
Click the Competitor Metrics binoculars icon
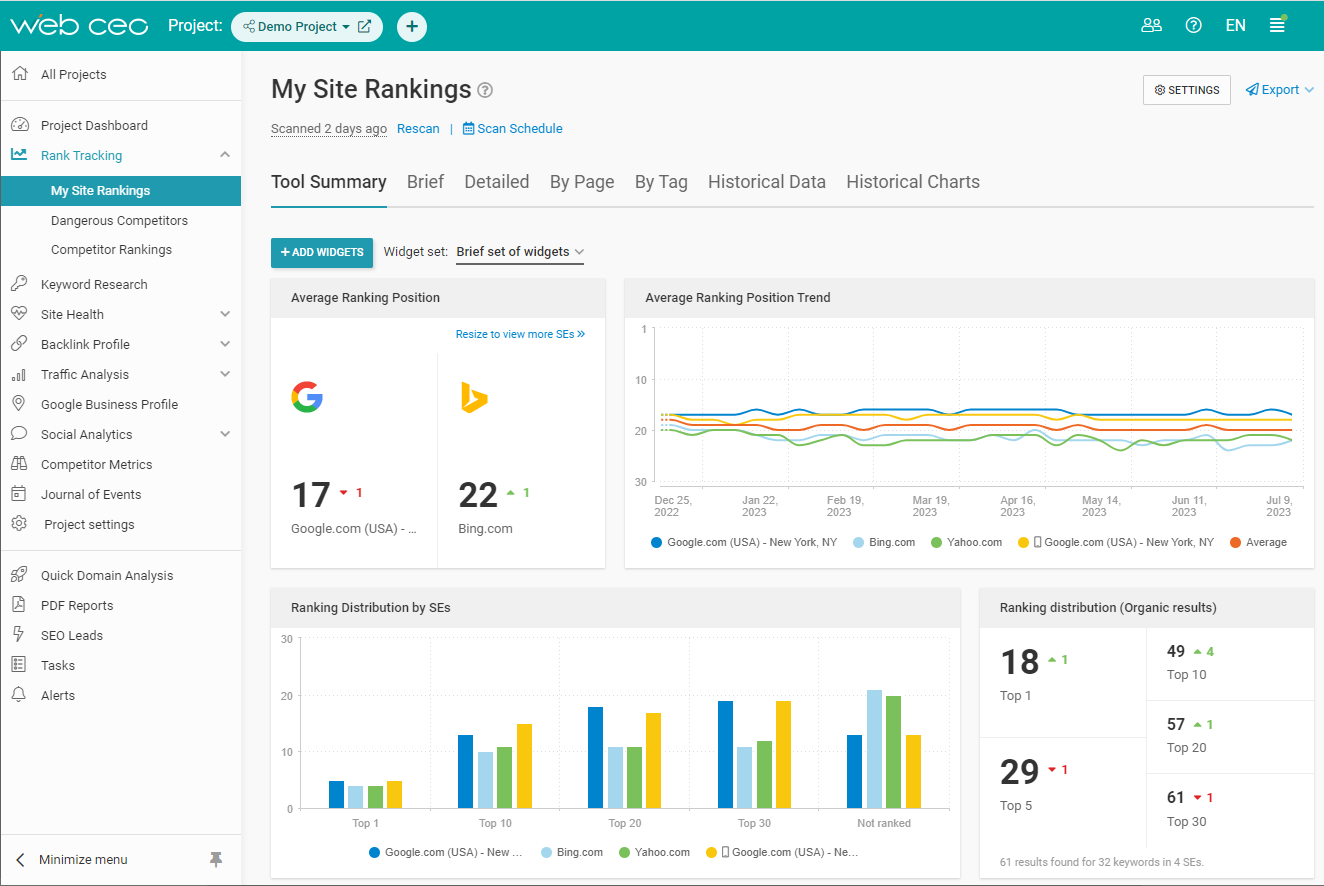(x=19, y=464)
